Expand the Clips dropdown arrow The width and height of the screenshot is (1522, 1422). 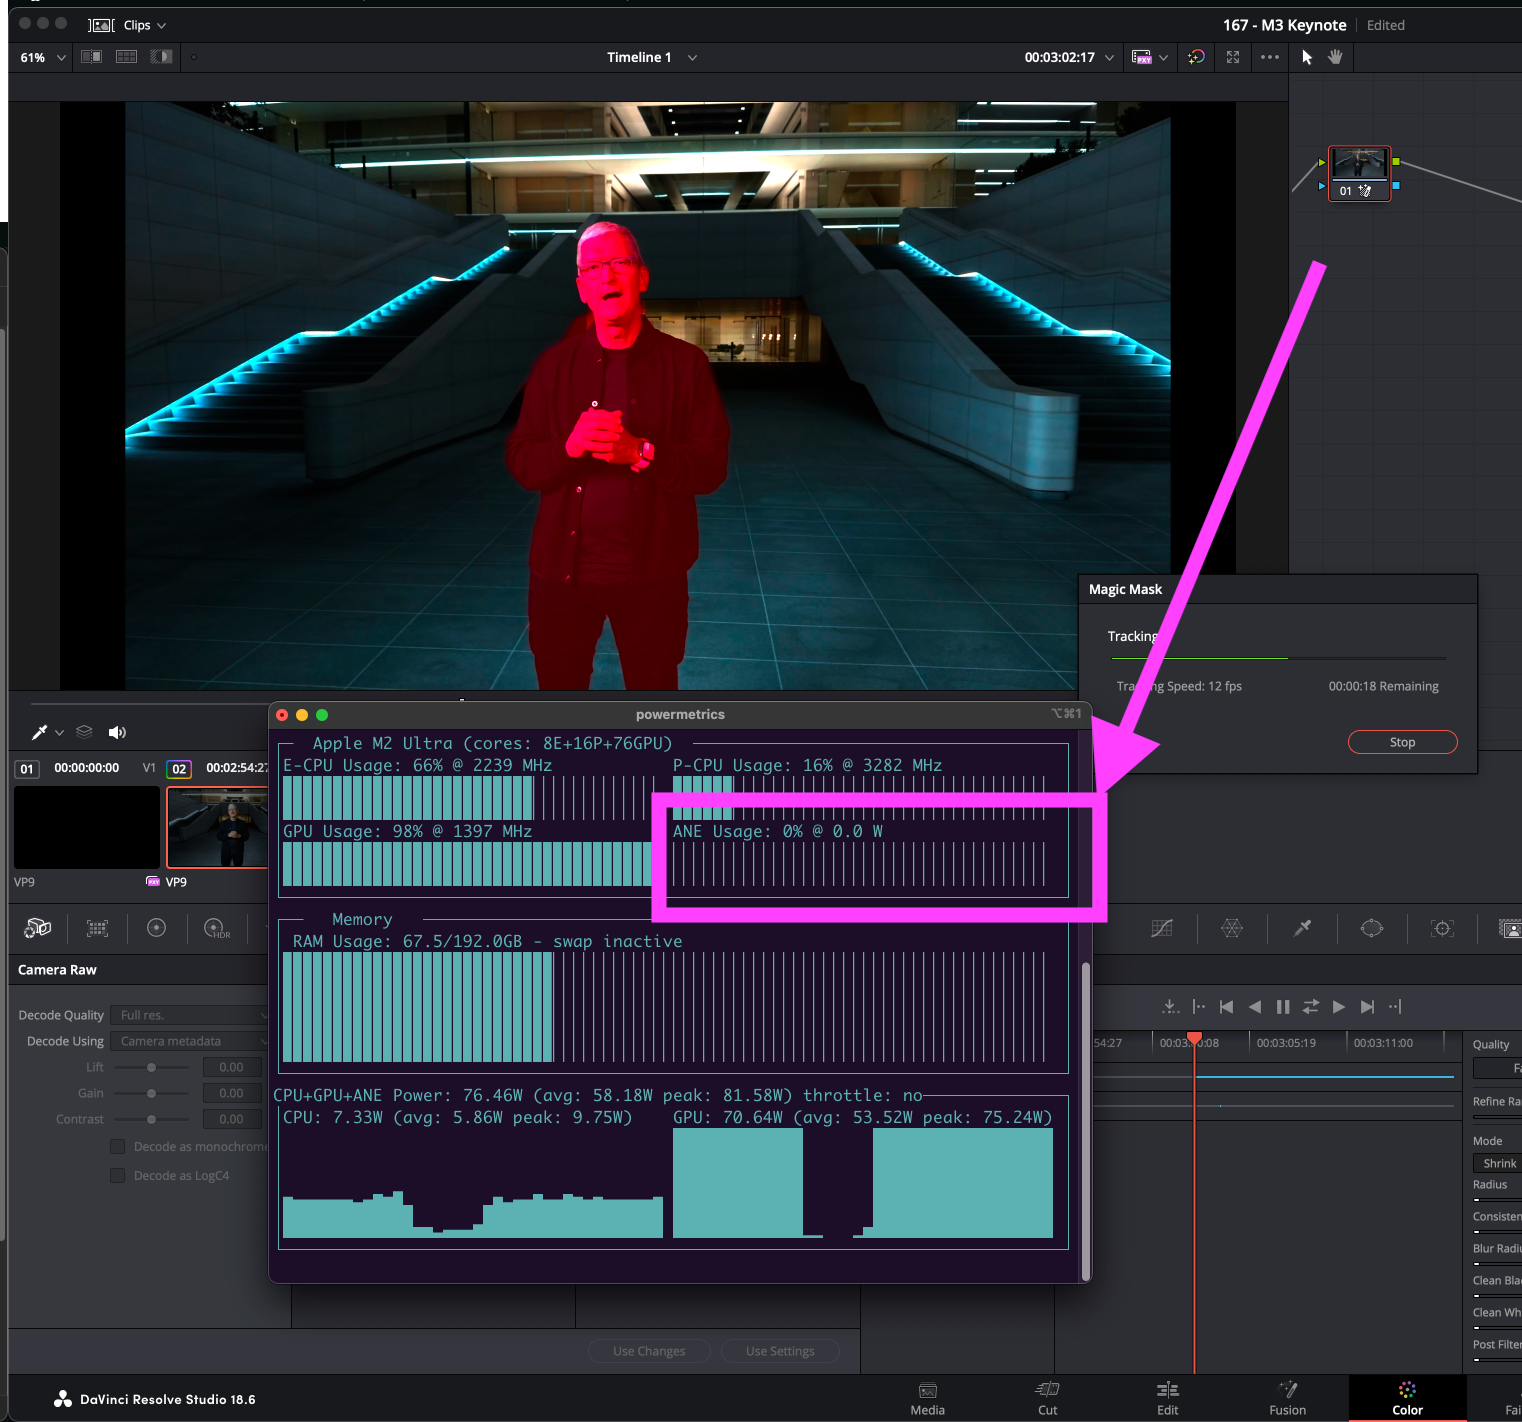coord(161,26)
